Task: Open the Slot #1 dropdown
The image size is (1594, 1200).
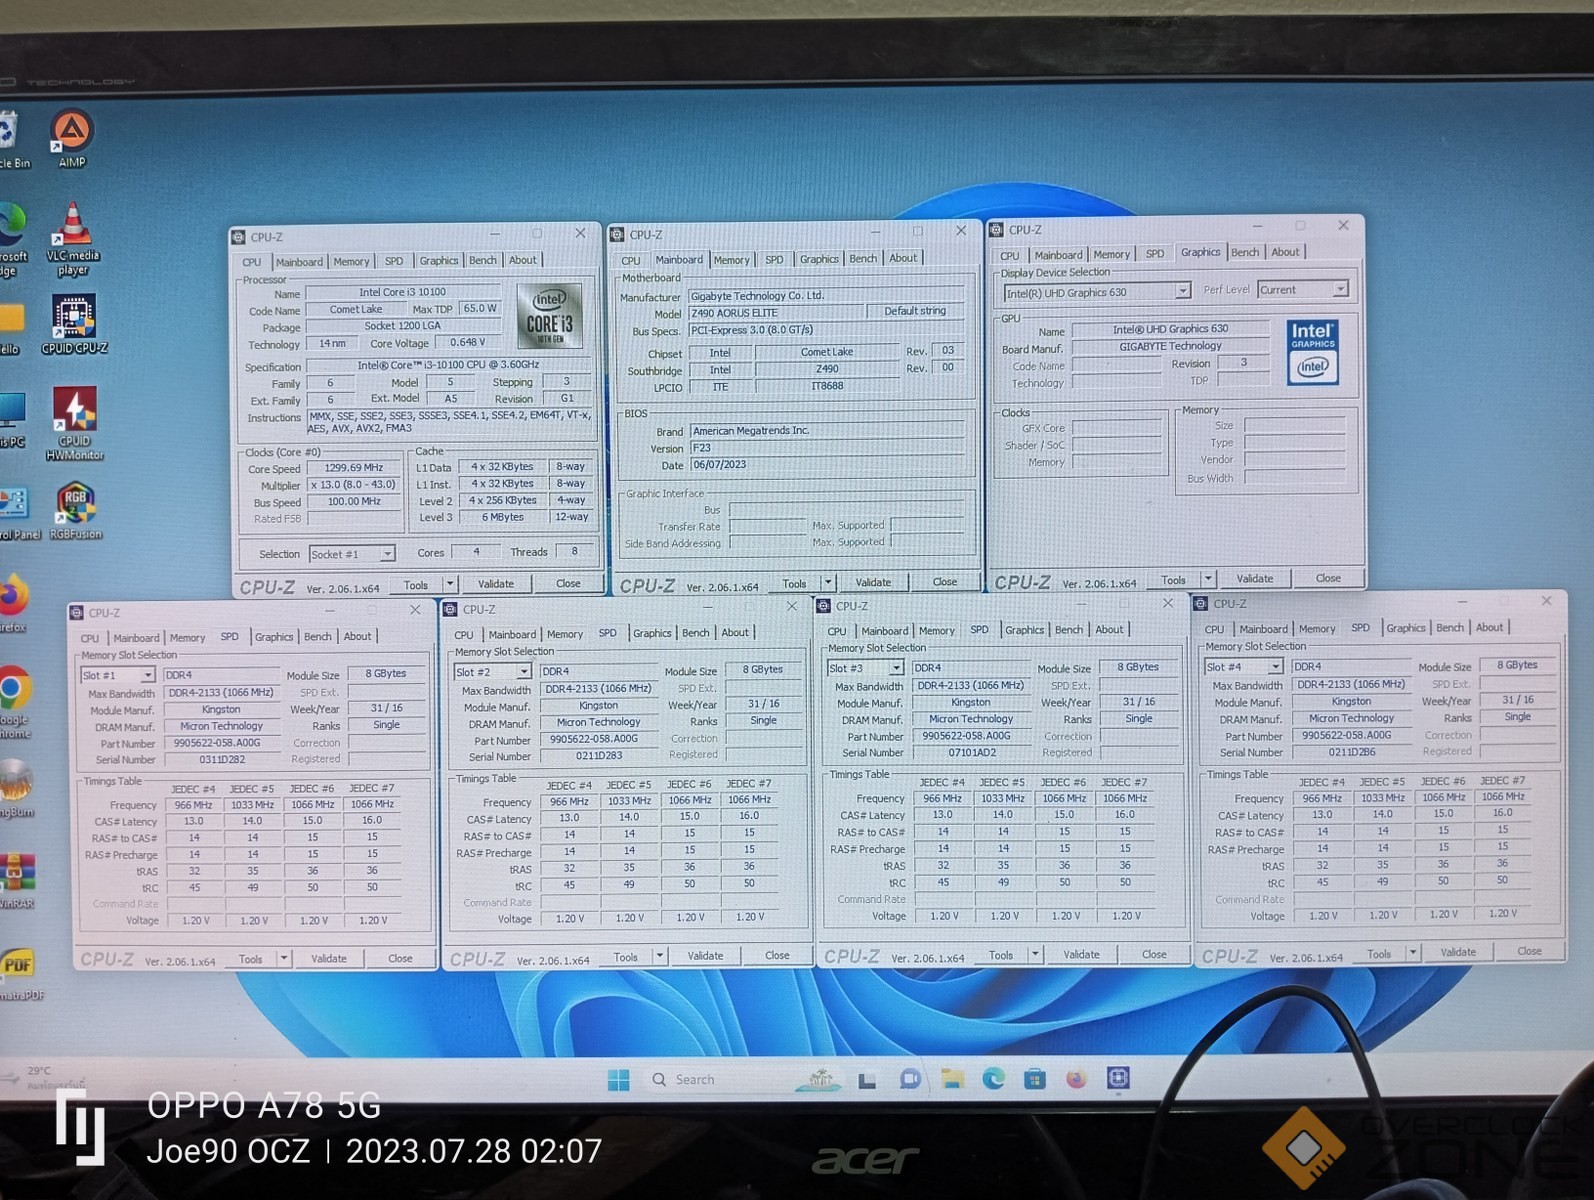Action: click(x=117, y=675)
